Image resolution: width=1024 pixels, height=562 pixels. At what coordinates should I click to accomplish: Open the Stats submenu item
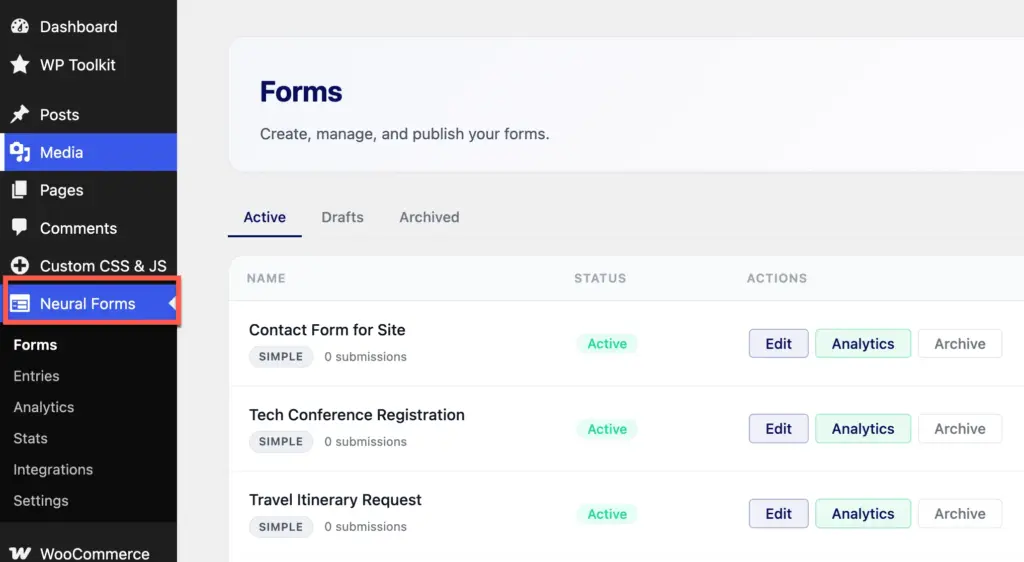(31, 438)
